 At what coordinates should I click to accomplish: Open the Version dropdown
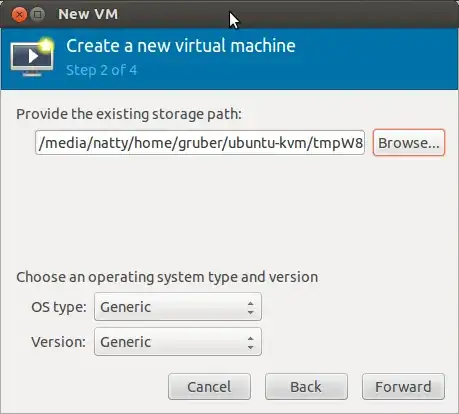click(x=178, y=342)
